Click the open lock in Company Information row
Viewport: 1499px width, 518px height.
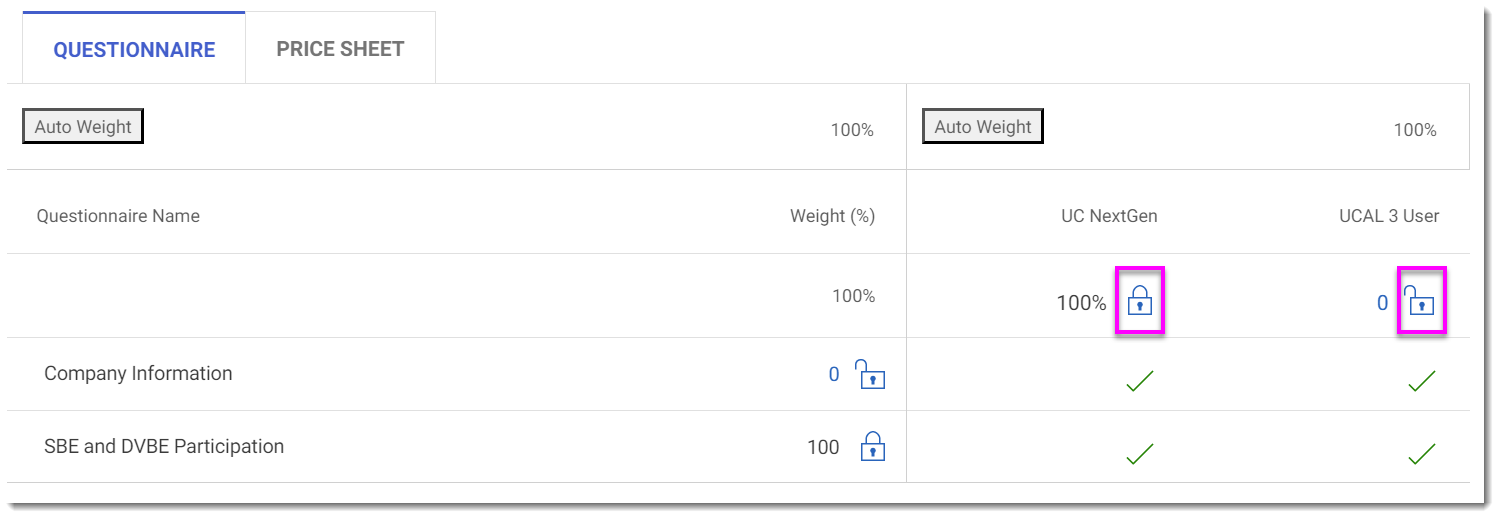[870, 375]
